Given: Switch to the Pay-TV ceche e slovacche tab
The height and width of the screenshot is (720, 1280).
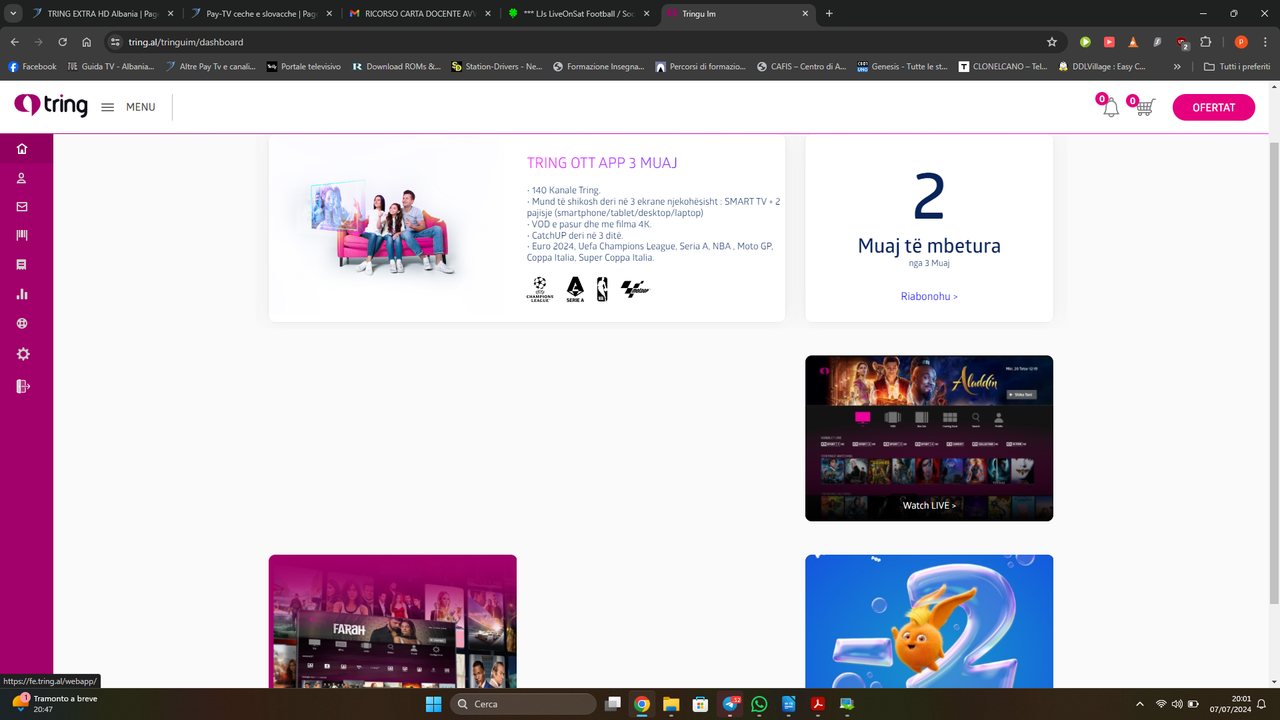Looking at the screenshot, I should [260, 13].
